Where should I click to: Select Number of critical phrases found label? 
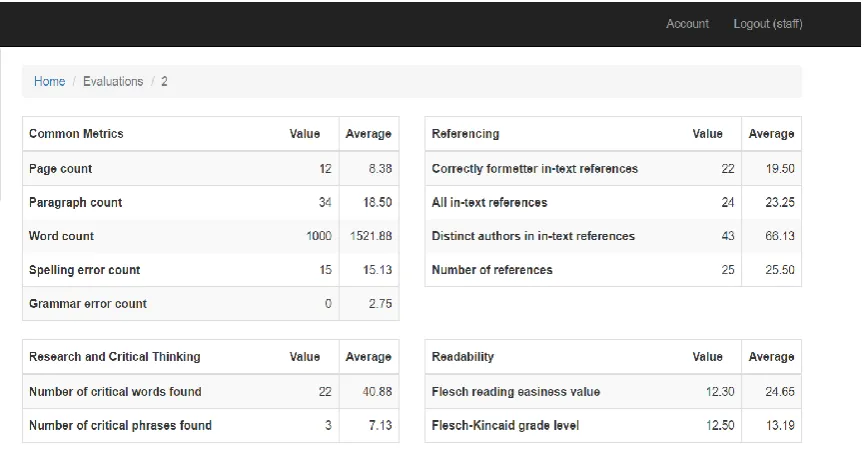tap(120, 425)
